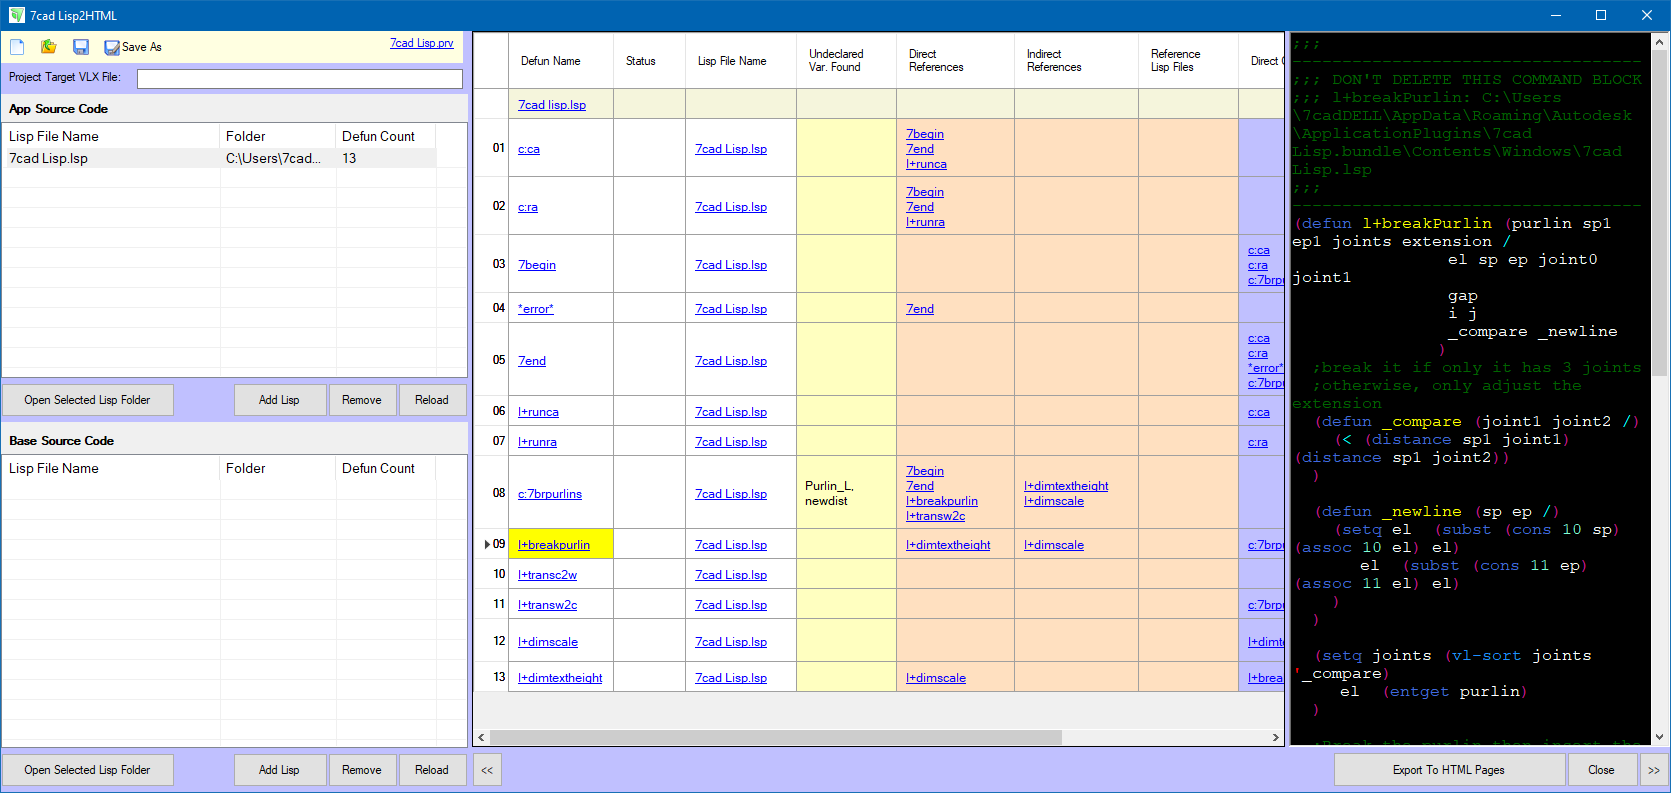
Task: Click l+breakpurlin direct reference in row 08
Action: 942,501
